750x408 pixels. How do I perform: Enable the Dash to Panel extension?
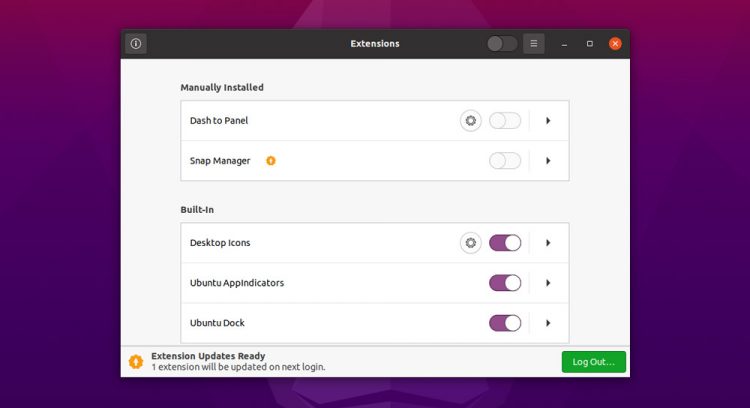[x=505, y=121]
